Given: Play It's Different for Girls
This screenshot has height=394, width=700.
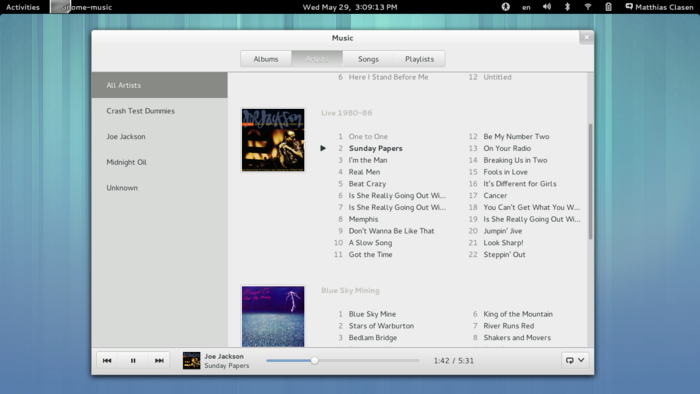Looking at the screenshot, I should [x=520, y=184].
